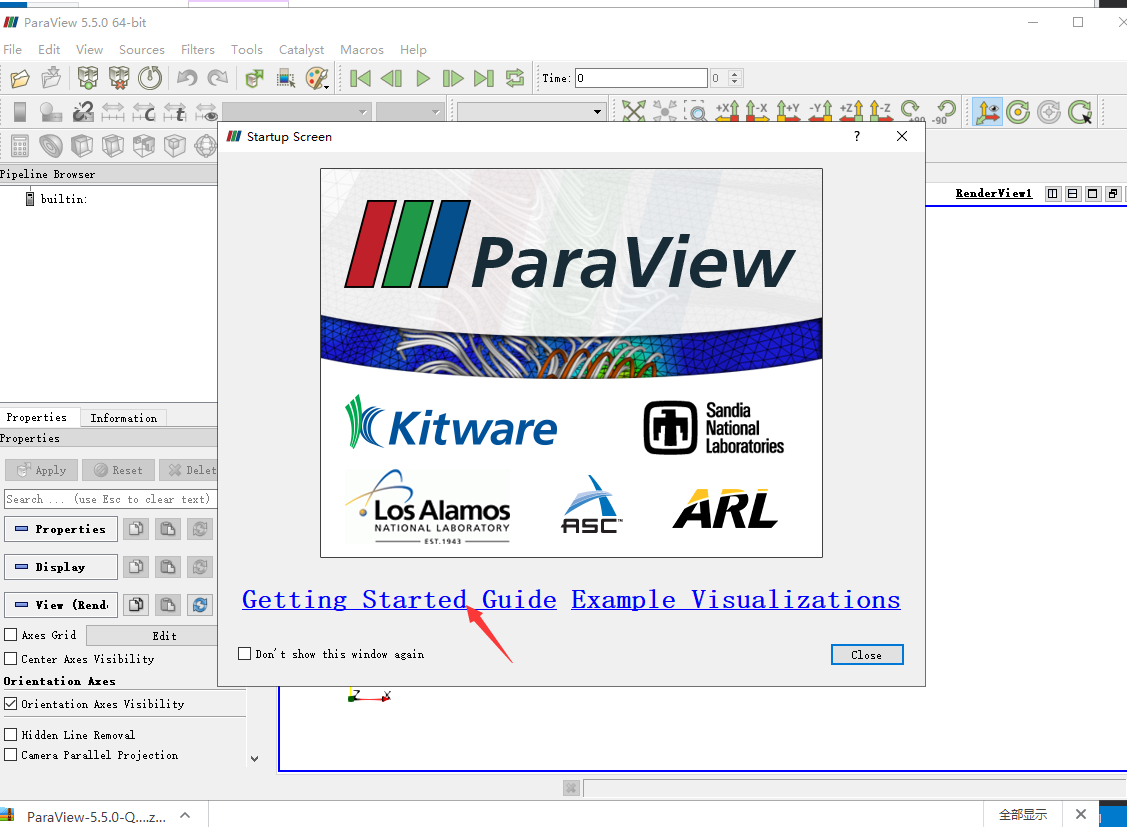Click the Connect to server icon
This screenshot has width=1127, height=827.
click(88, 78)
